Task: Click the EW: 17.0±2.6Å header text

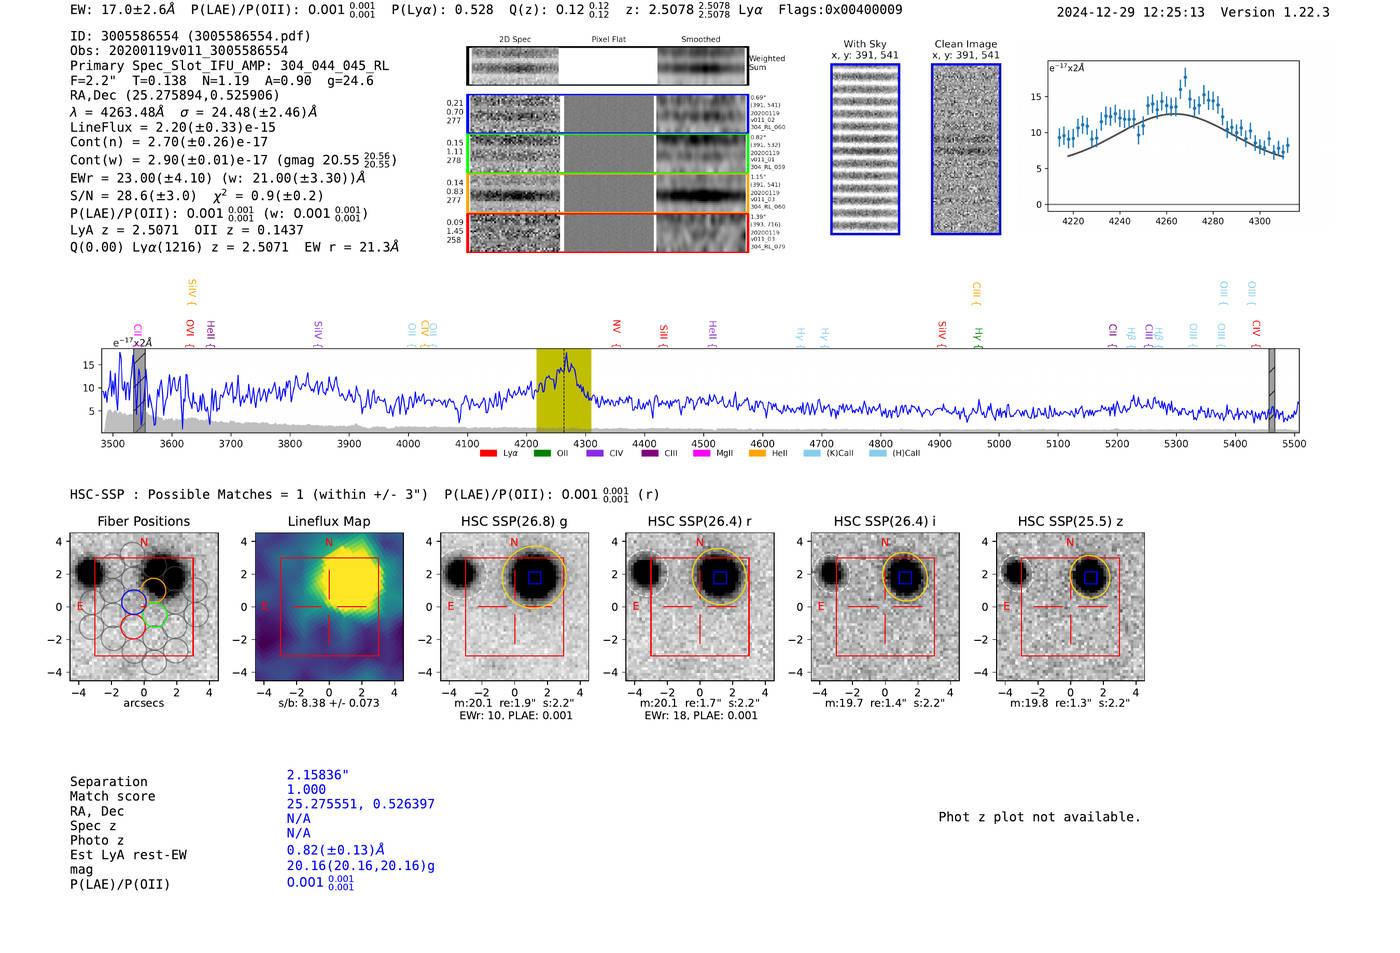Action: pyautogui.click(x=122, y=10)
